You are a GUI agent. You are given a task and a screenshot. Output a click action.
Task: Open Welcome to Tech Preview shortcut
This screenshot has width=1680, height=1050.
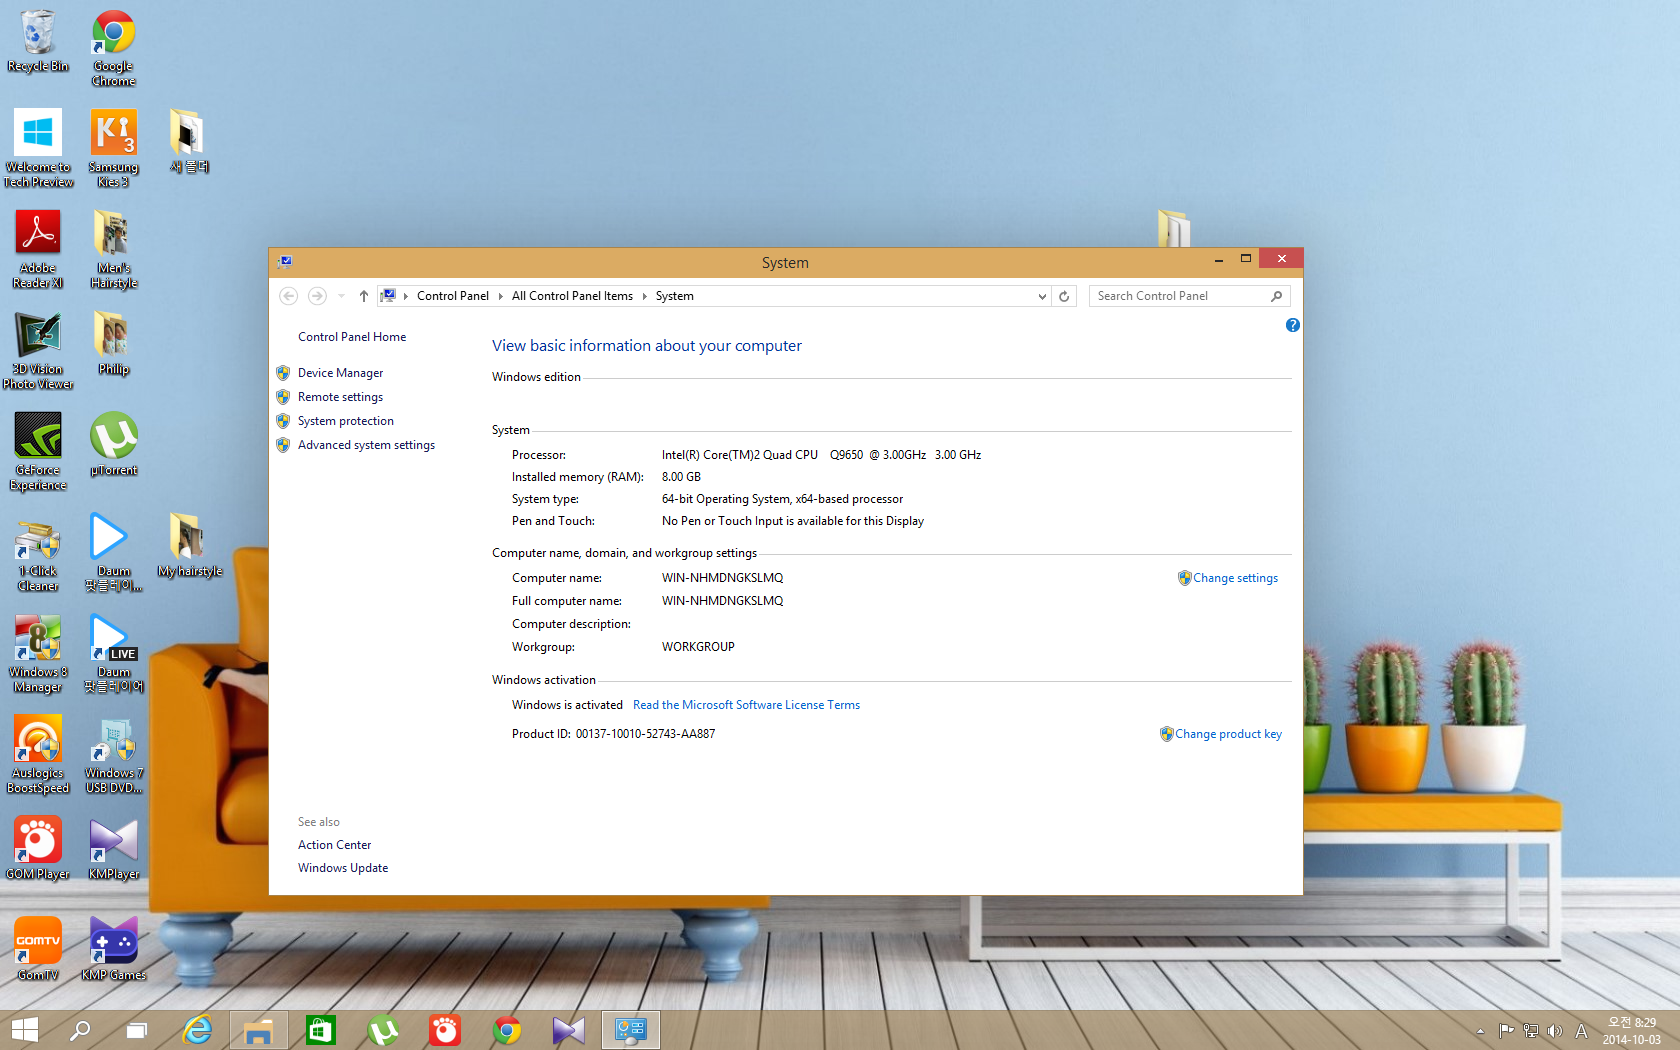38,148
